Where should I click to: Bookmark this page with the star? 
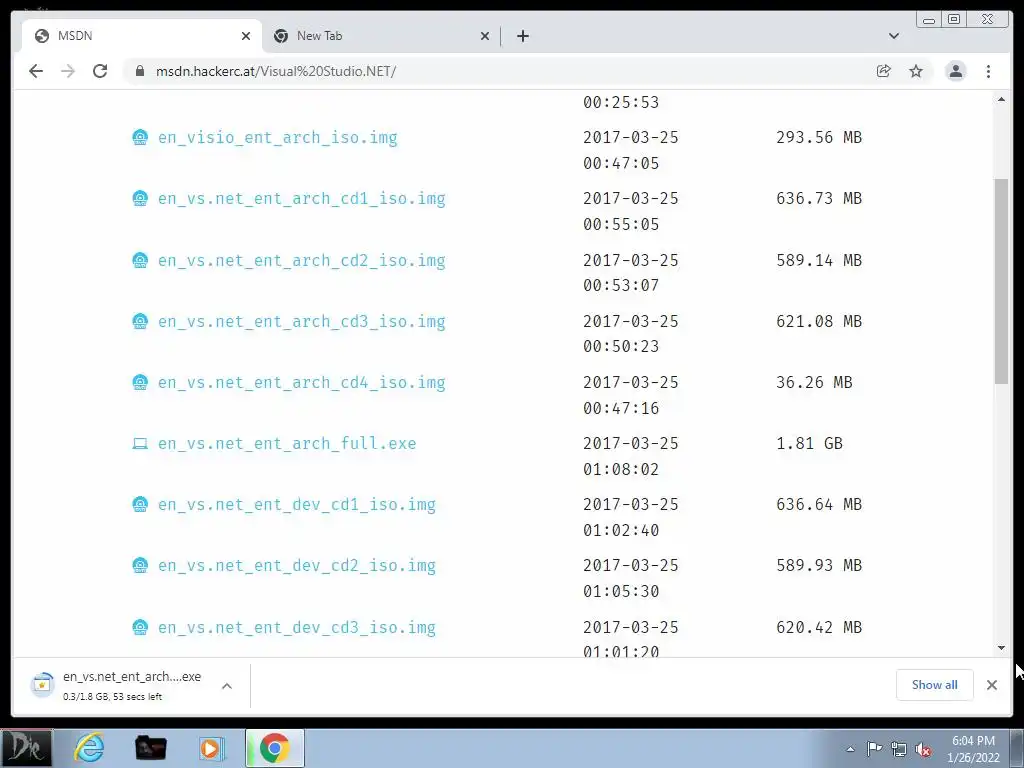click(916, 71)
